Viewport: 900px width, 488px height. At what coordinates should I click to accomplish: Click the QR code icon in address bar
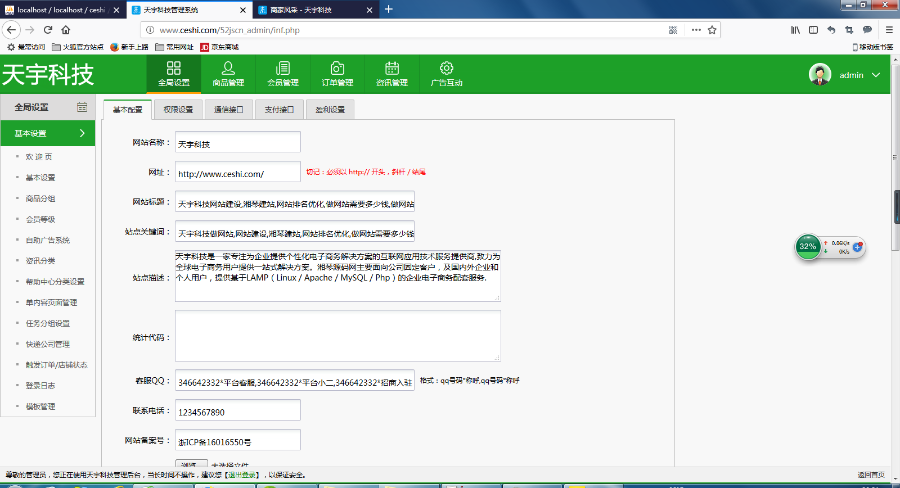pos(673,30)
